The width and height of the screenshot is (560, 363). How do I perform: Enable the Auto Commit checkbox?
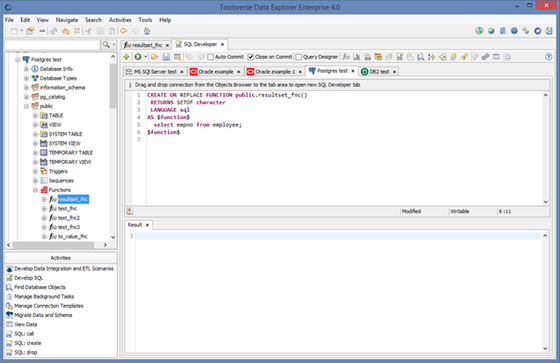point(211,57)
